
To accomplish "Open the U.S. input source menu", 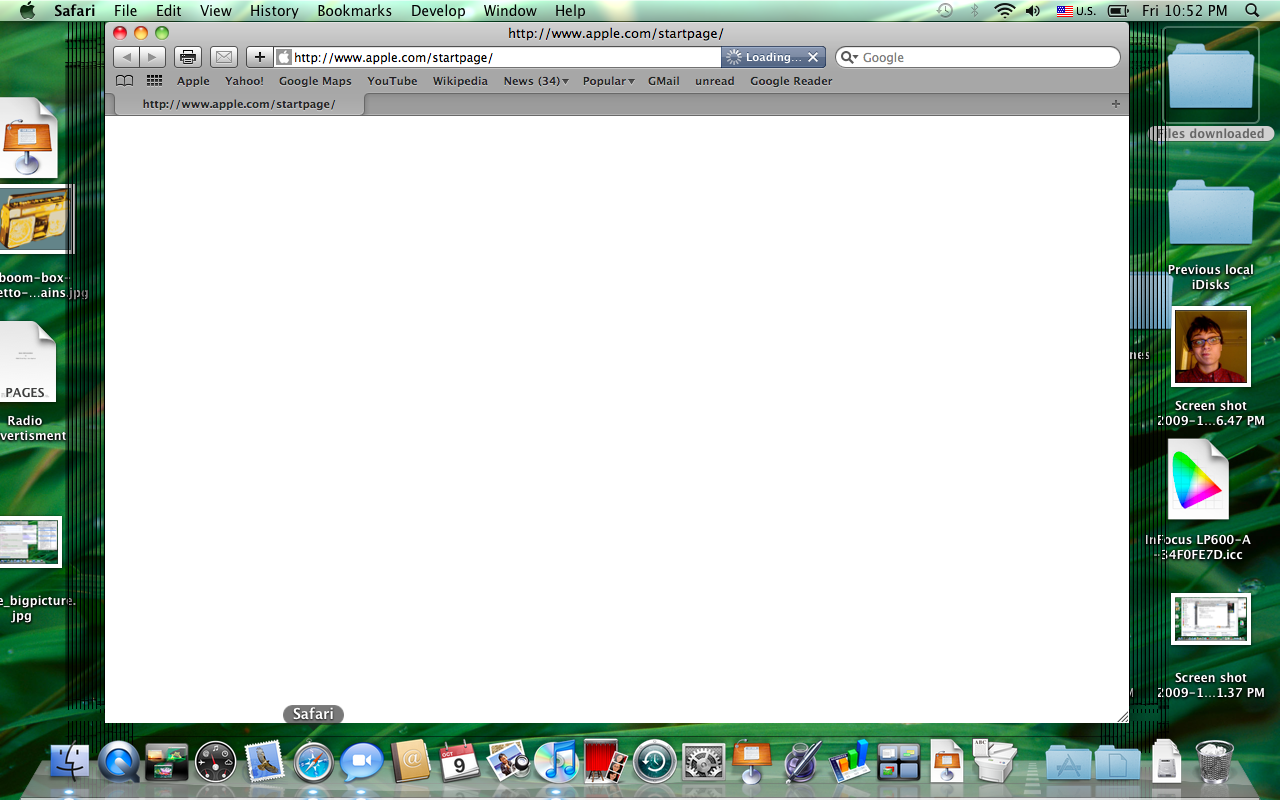I will coord(1076,11).
